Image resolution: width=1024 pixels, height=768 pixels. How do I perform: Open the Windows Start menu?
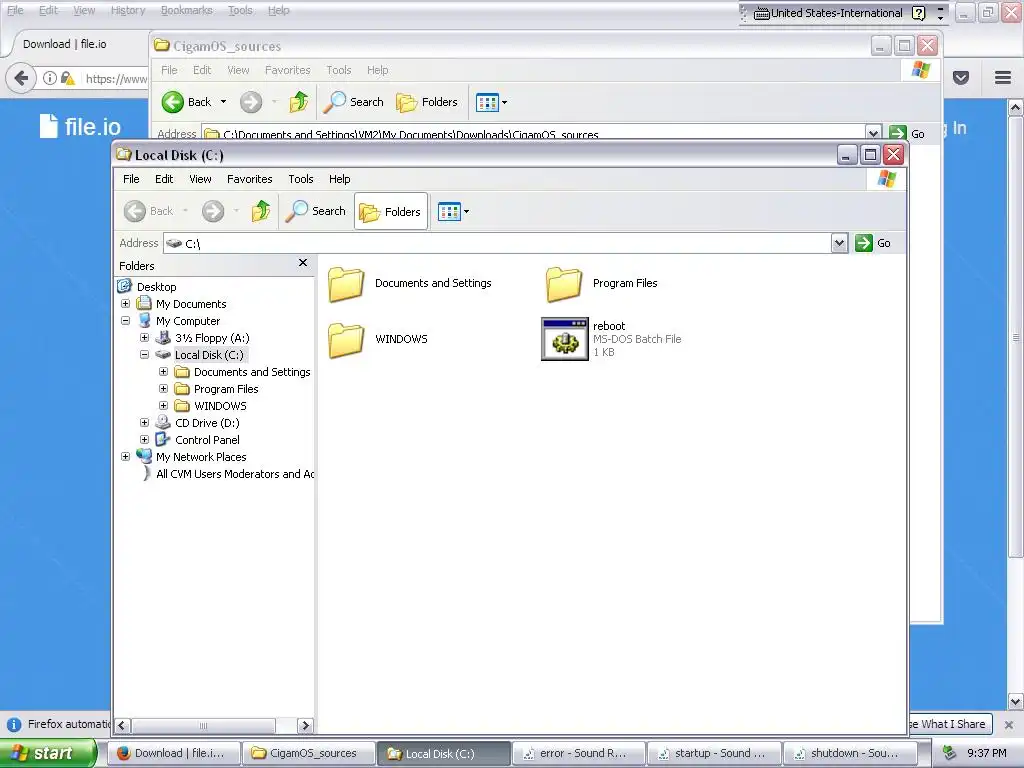(x=48, y=753)
